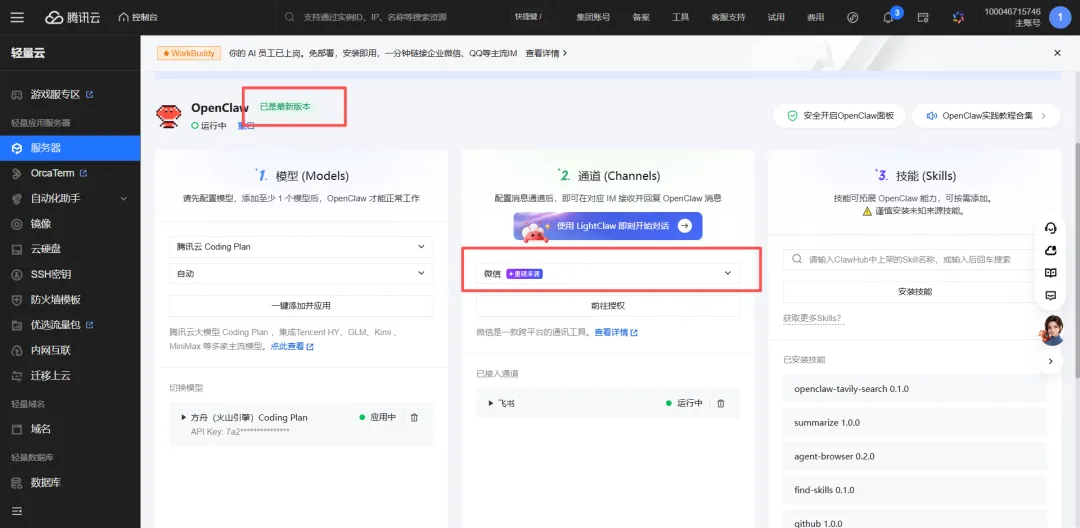
Task: Open 工具 menu in top bar
Action: (x=681, y=17)
